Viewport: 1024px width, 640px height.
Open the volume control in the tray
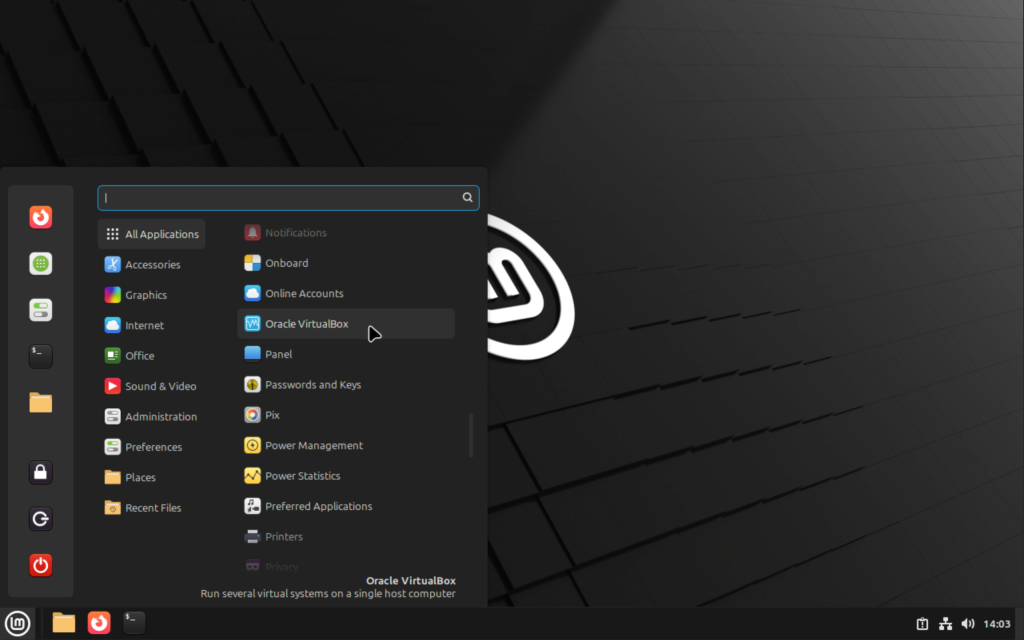968,622
